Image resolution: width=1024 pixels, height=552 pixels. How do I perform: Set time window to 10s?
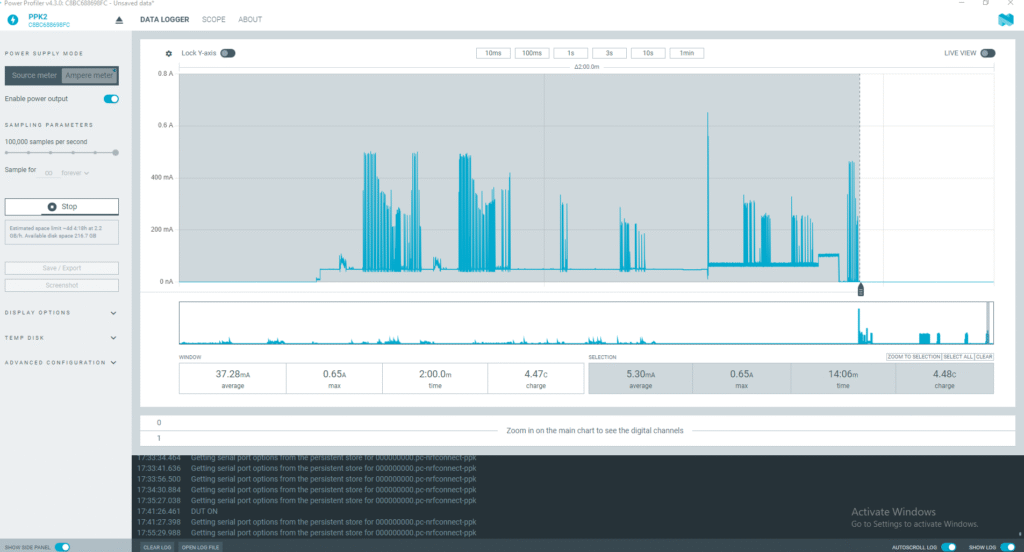(648, 54)
